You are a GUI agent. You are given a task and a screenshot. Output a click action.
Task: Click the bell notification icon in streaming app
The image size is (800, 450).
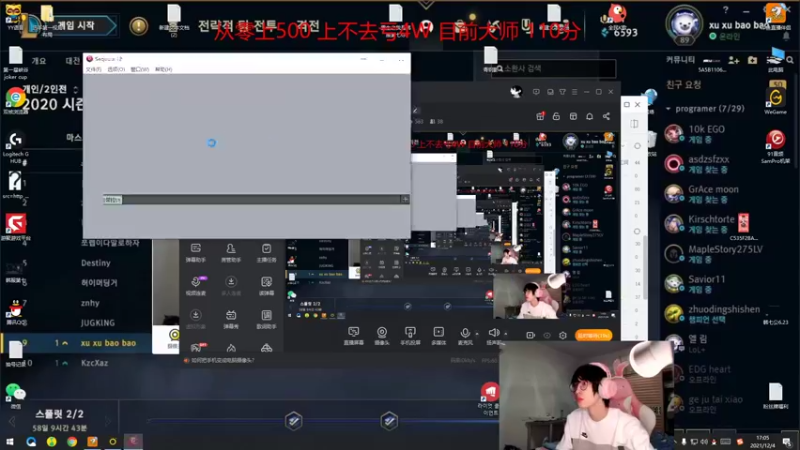[x=590, y=116]
